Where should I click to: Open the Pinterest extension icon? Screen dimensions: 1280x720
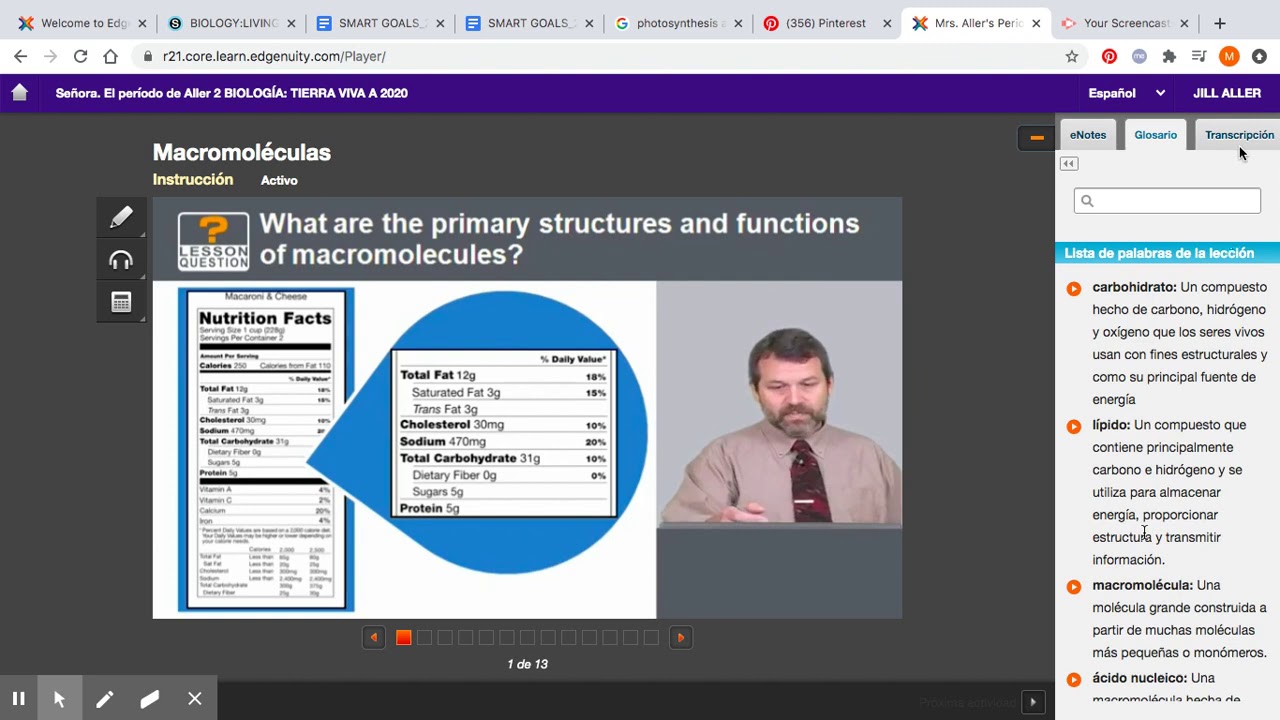1109,56
